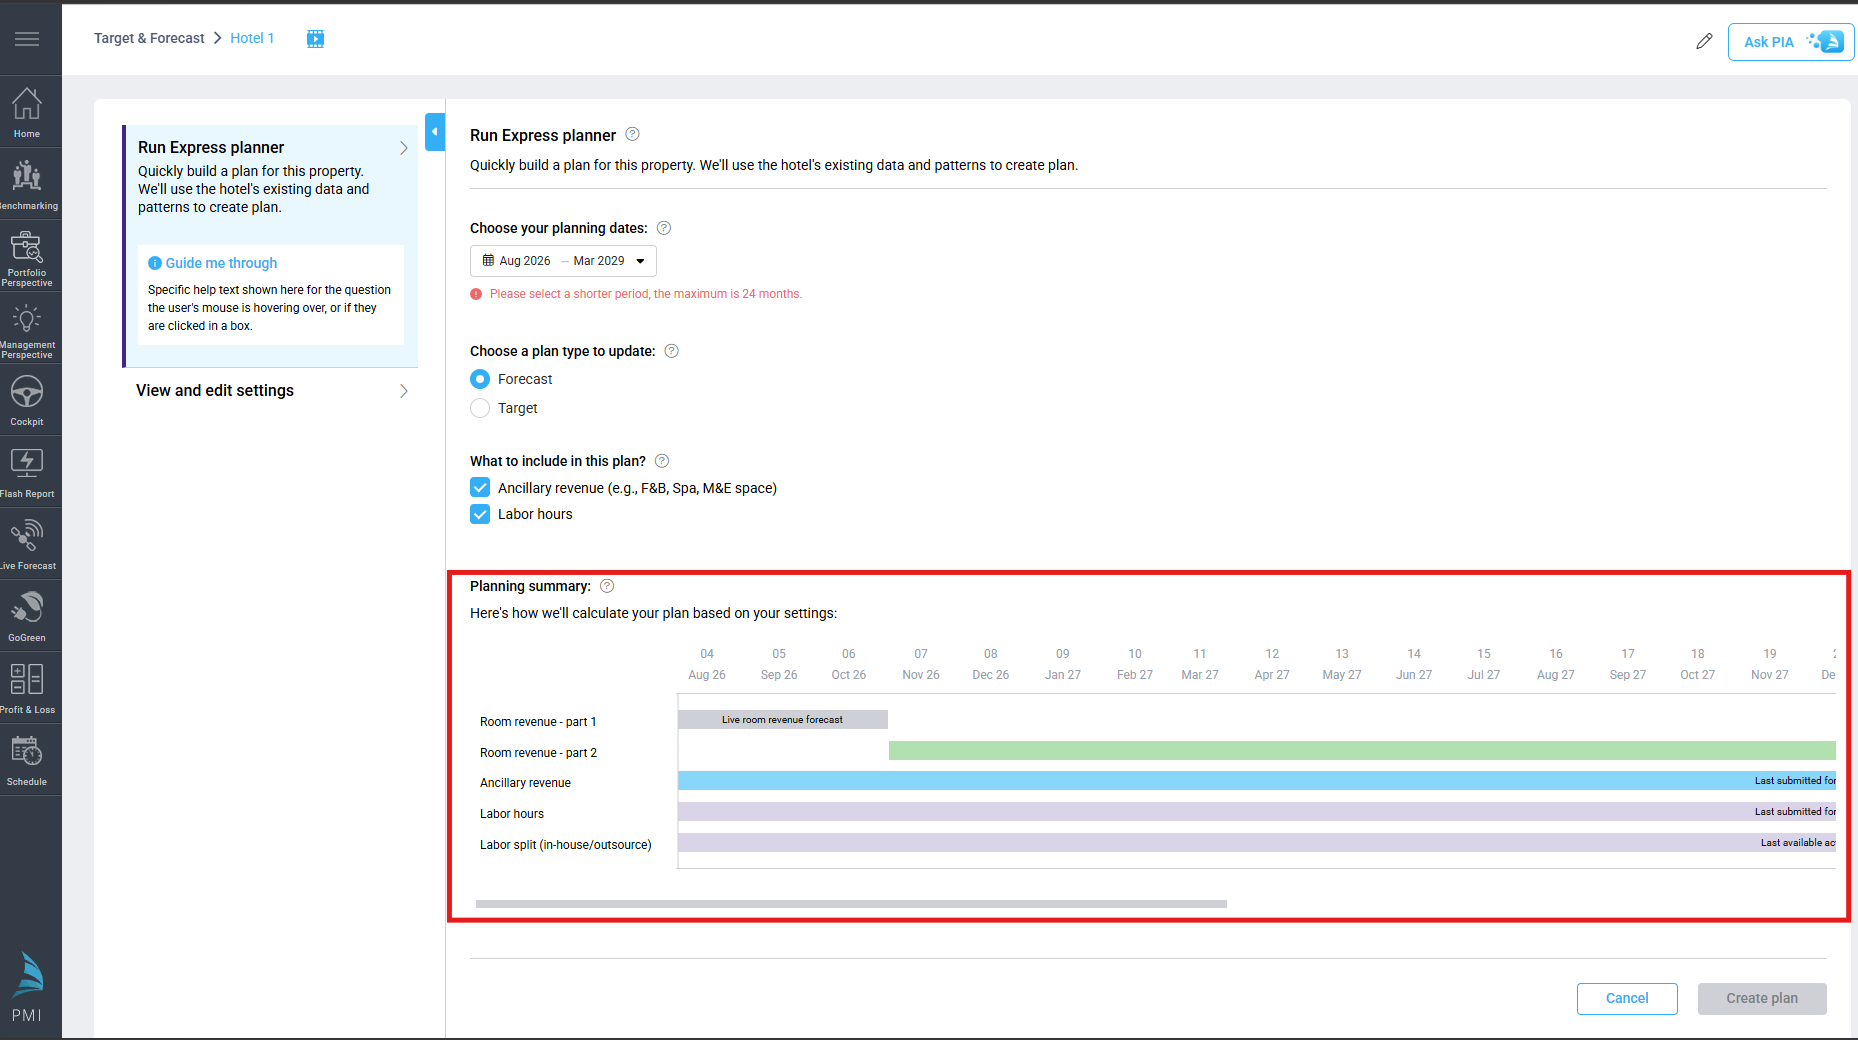Viewport: 1858px width, 1040px height.
Task: Click the Cancel button
Action: 1626,998
